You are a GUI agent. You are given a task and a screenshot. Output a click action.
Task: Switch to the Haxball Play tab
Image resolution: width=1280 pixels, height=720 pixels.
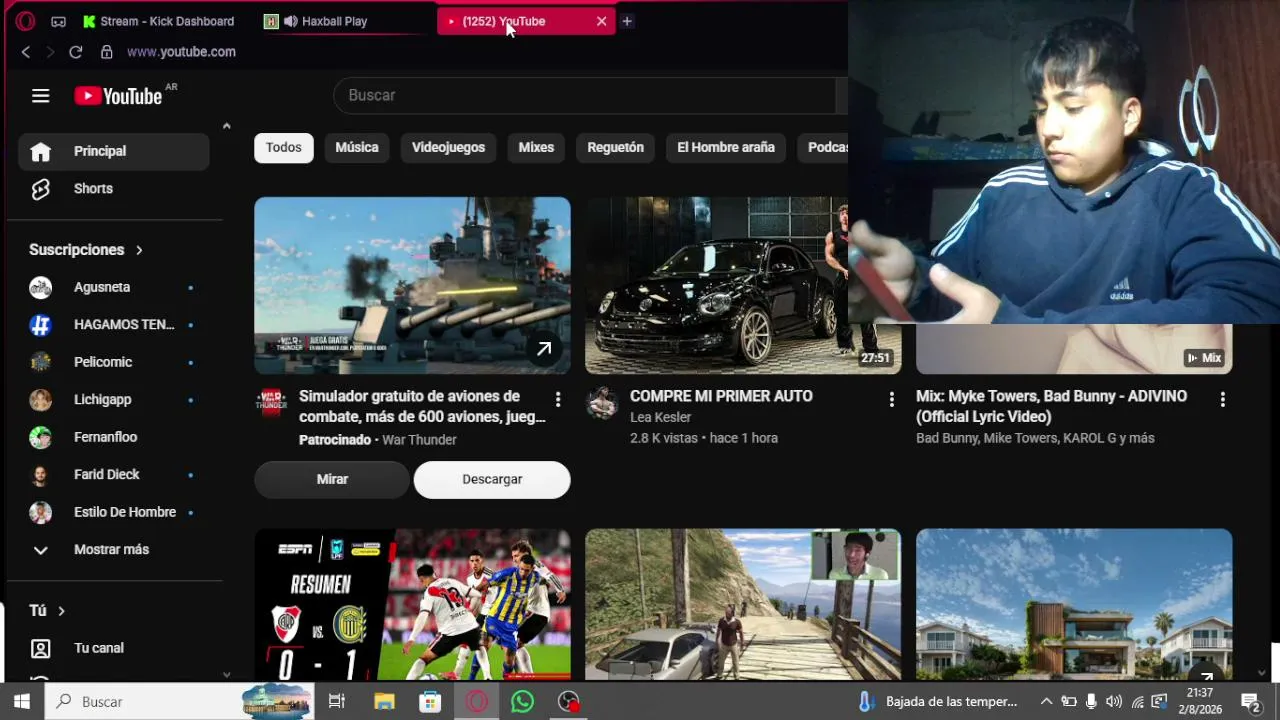pyautogui.click(x=340, y=21)
